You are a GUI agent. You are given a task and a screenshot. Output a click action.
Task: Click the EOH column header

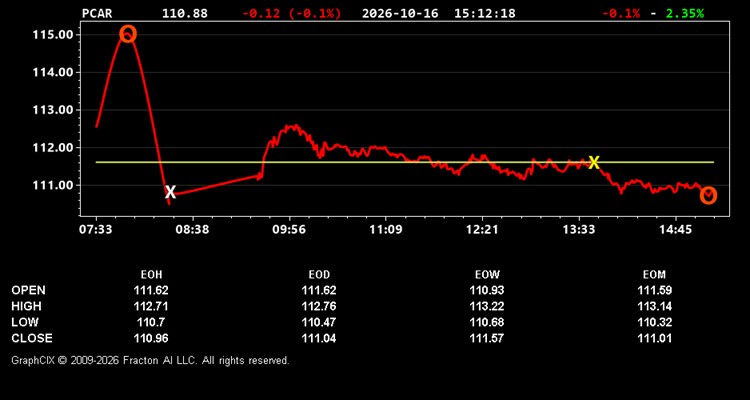coord(151,275)
